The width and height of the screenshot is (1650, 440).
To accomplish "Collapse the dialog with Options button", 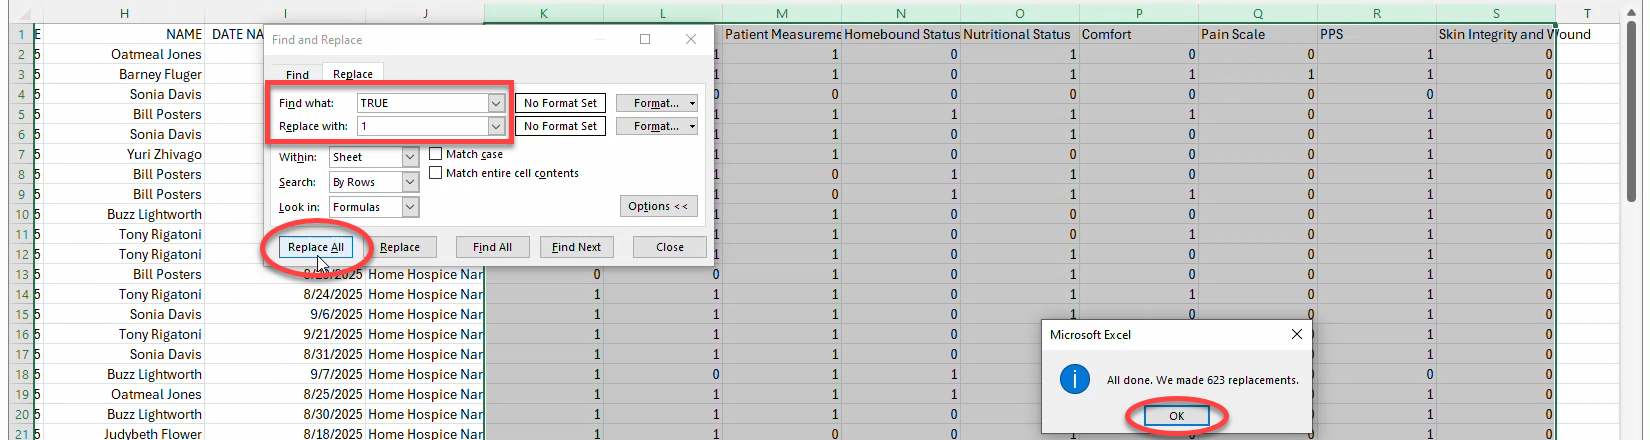I will 658,206.
